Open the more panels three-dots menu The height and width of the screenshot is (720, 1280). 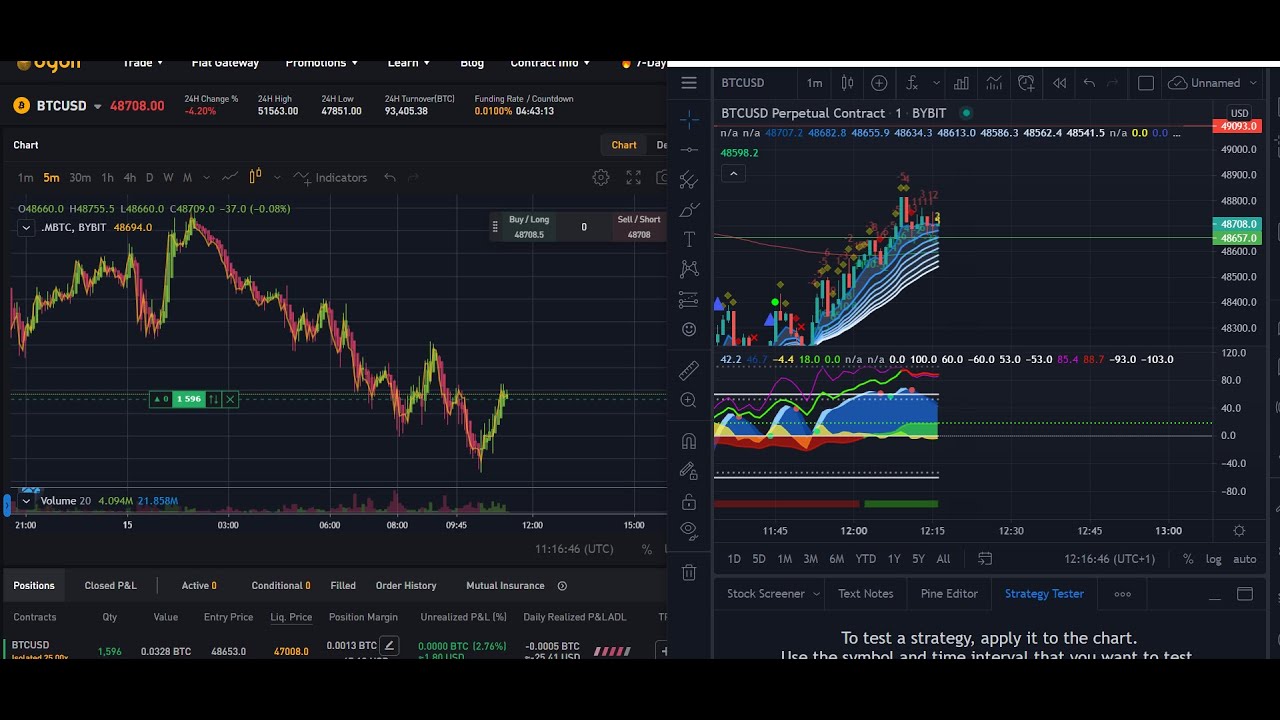(1123, 594)
